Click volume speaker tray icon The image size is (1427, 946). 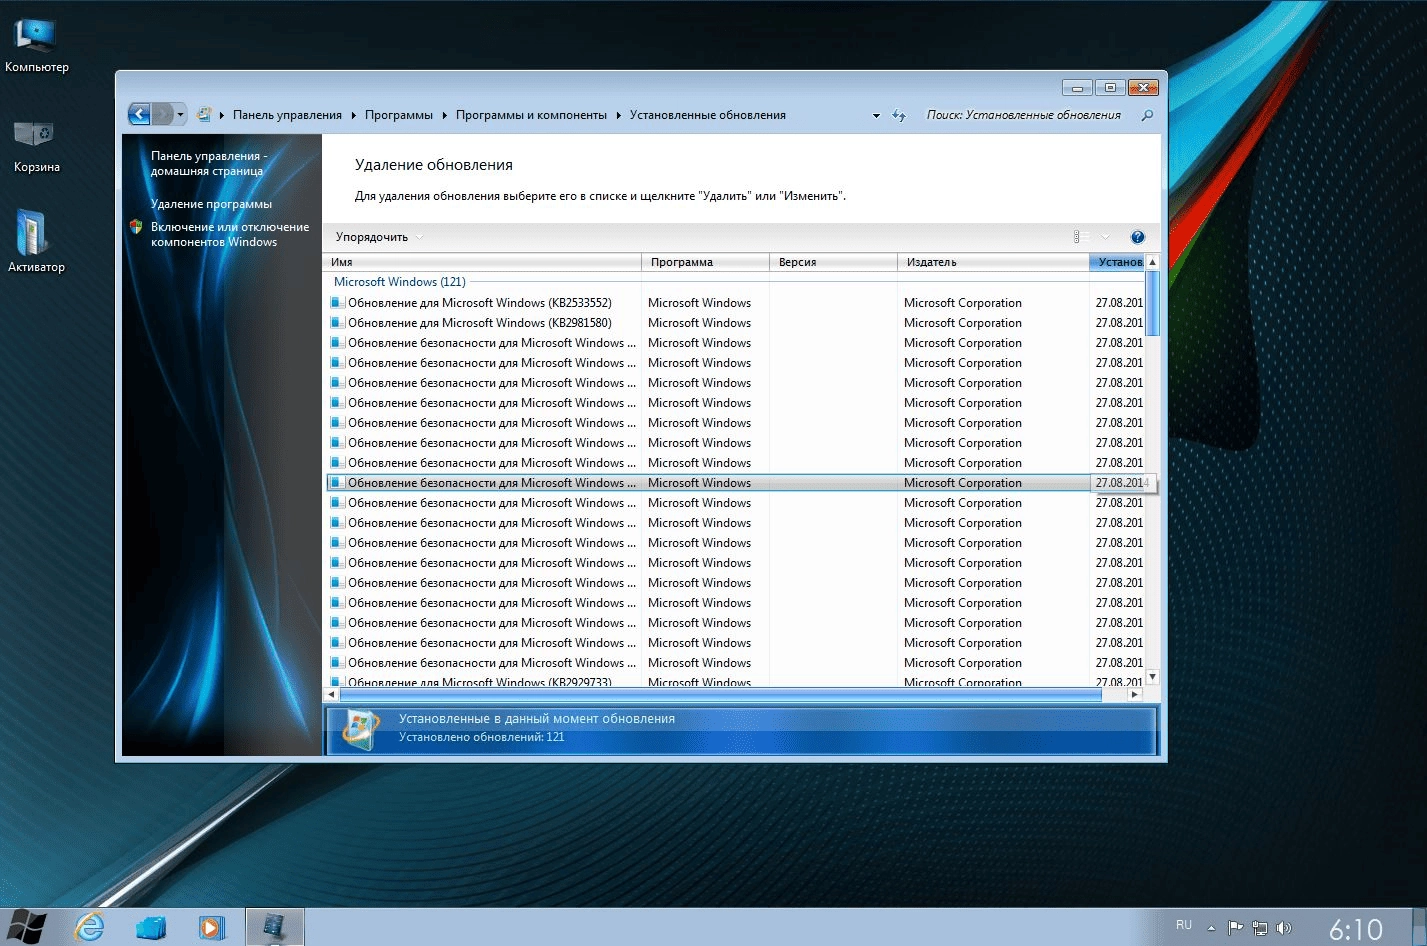(1284, 928)
